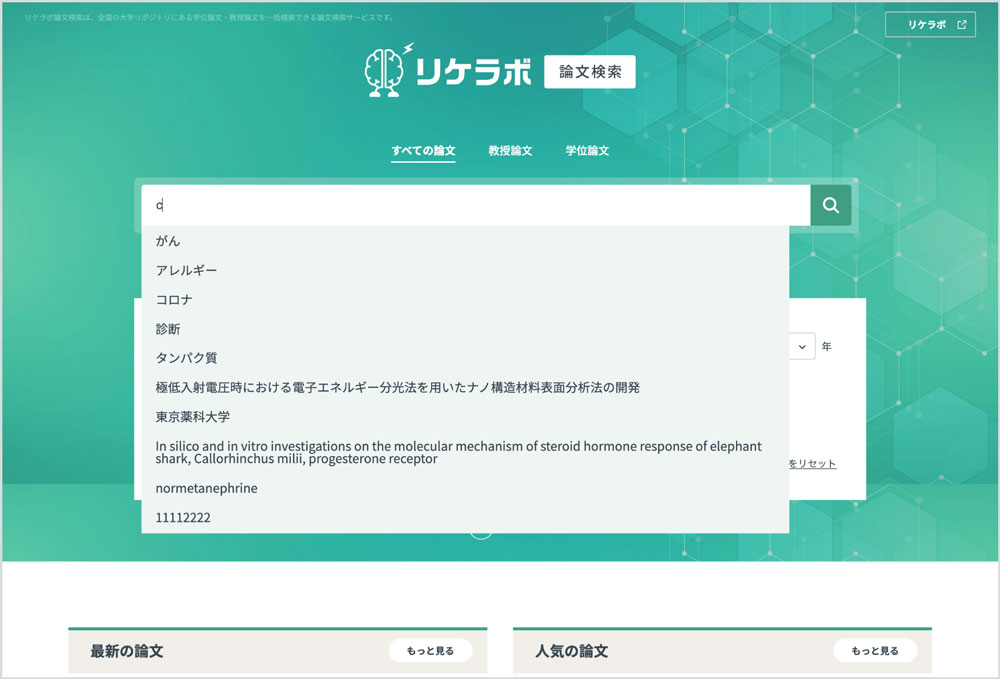Screen dimensions: 1000x679
Task: Choose the In silico and in vitro suggestion
Action: coord(465,453)
